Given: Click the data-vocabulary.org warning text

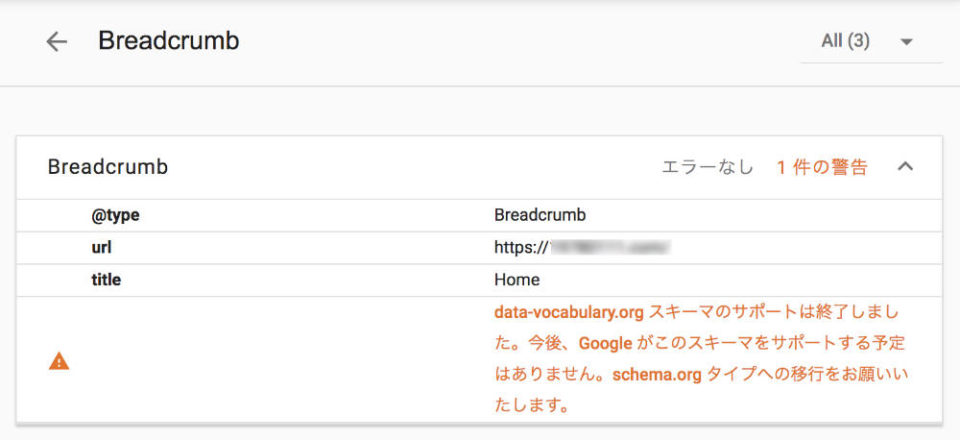Looking at the screenshot, I should point(569,313).
